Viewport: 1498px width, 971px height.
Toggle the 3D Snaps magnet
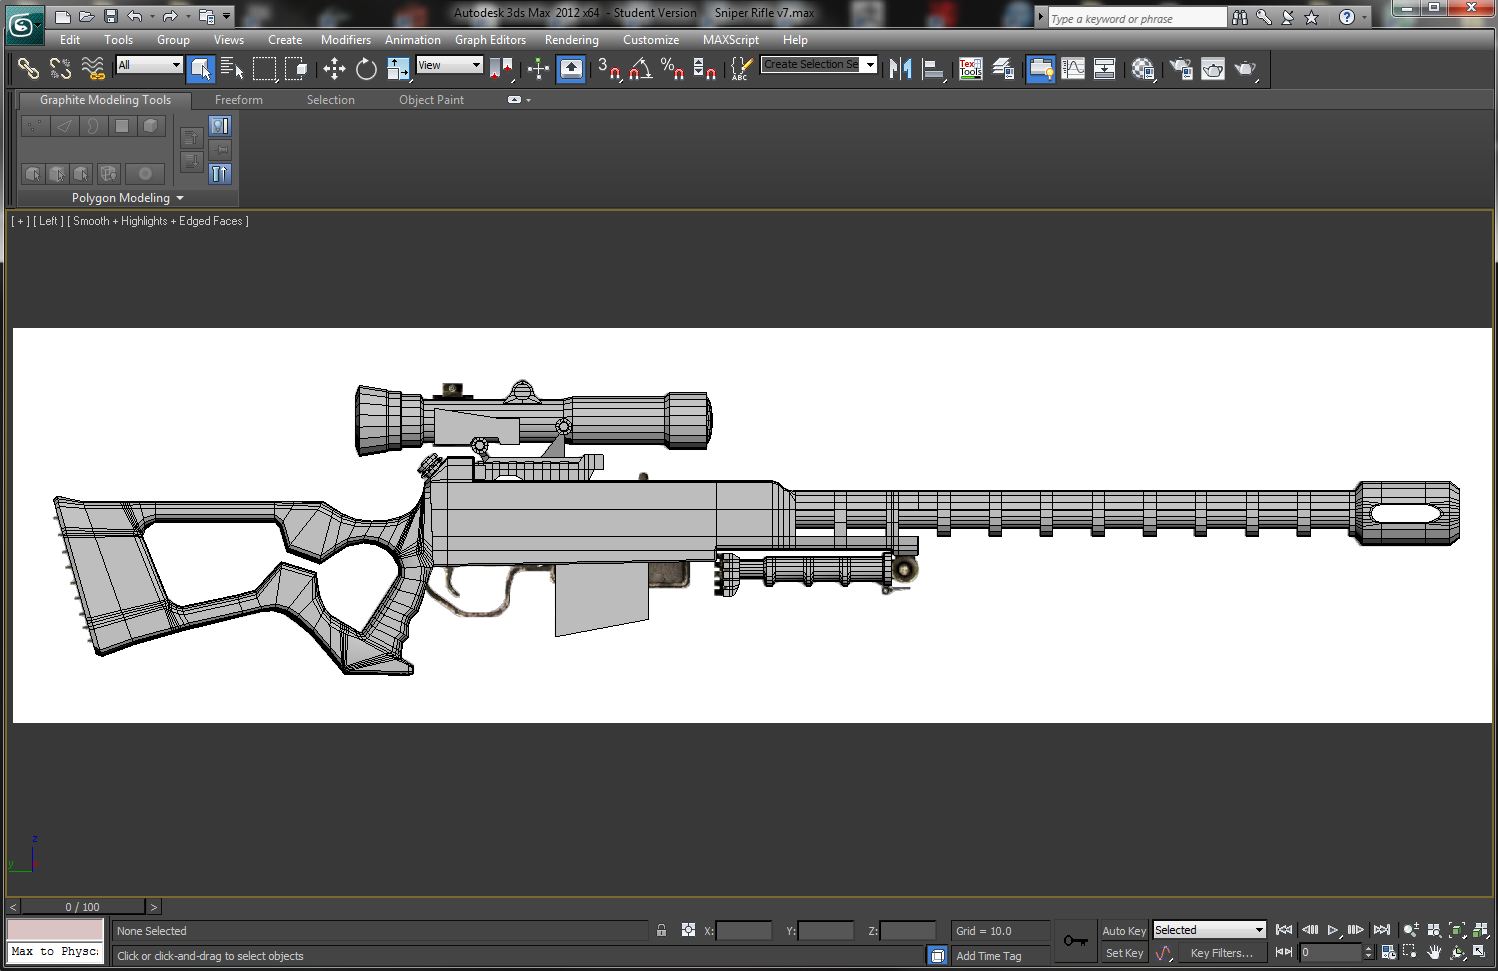click(x=611, y=70)
